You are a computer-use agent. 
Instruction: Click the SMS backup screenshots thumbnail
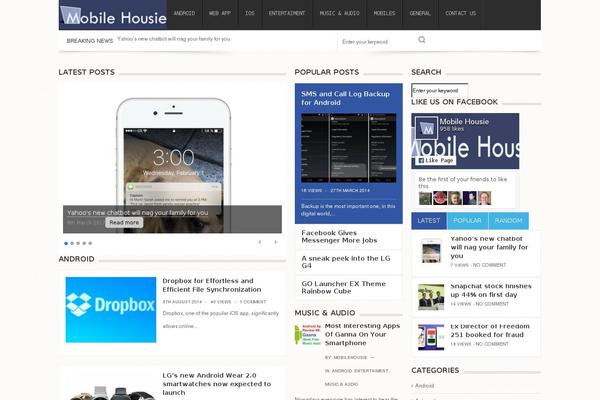(349, 148)
